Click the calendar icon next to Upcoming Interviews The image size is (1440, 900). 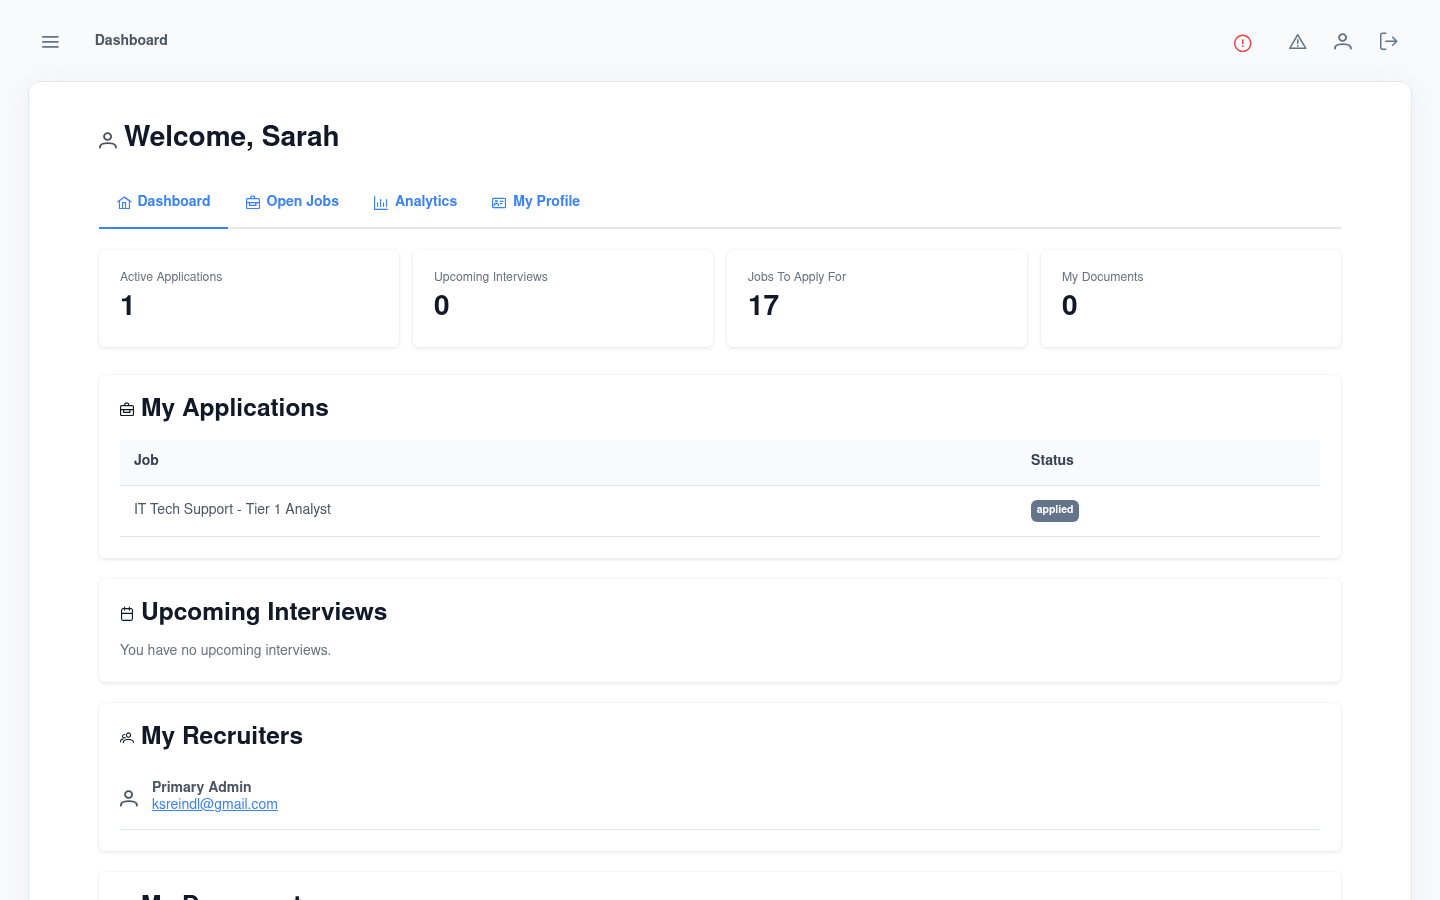click(127, 614)
